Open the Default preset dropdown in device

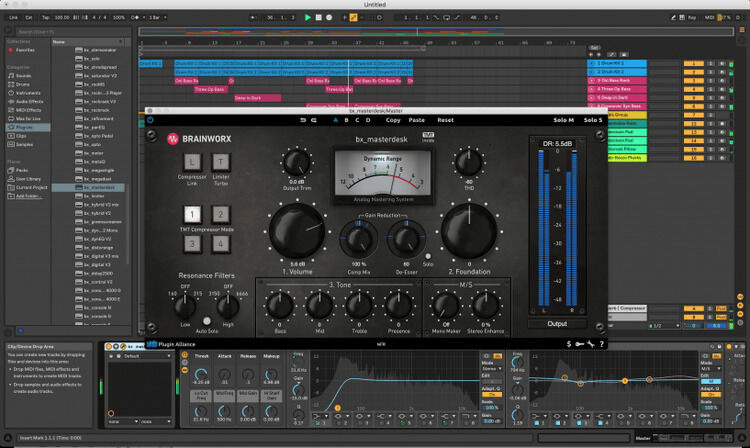click(142, 355)
